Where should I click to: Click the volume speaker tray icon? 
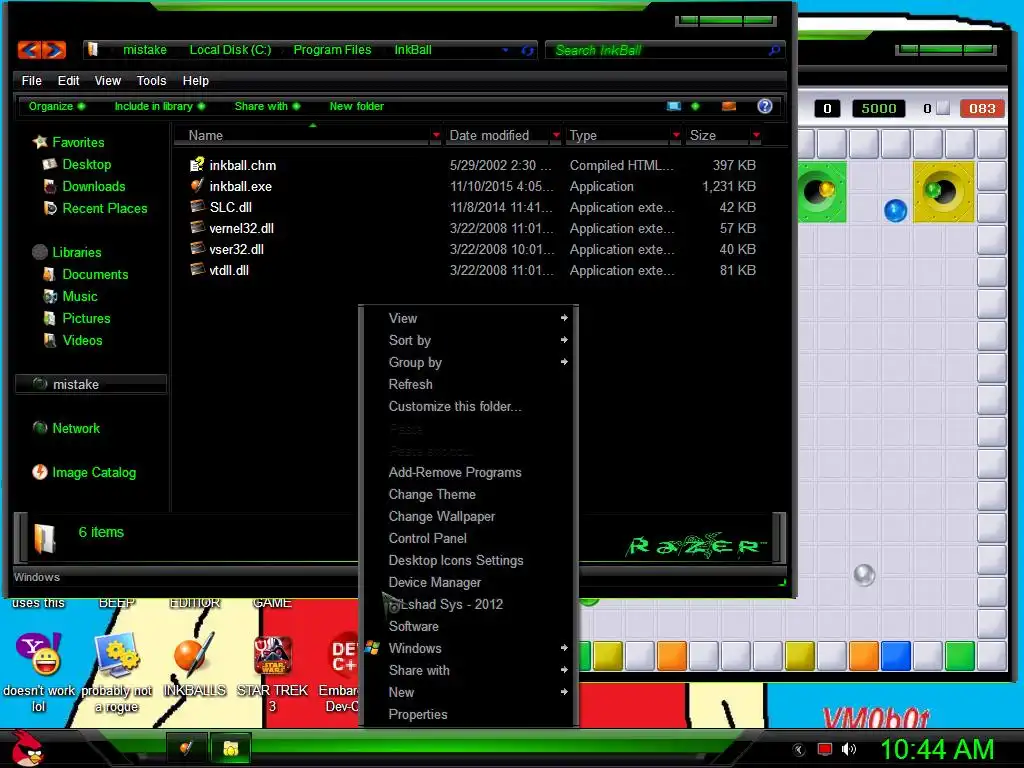(848, 749)
